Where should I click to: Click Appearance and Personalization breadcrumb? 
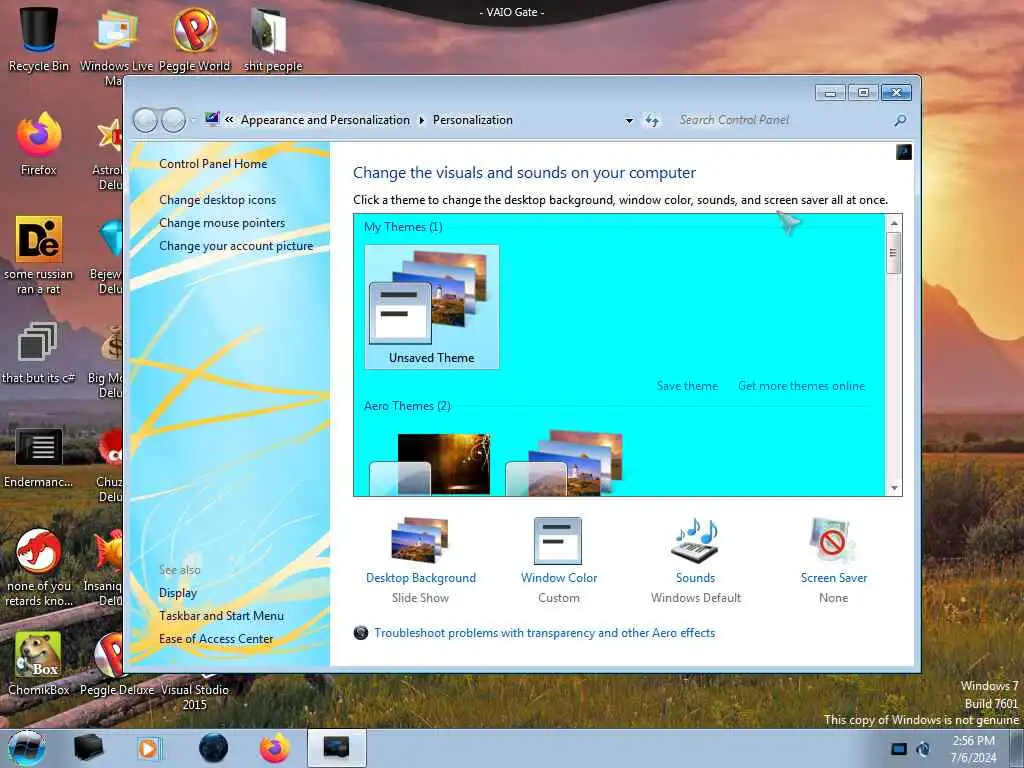325,120
